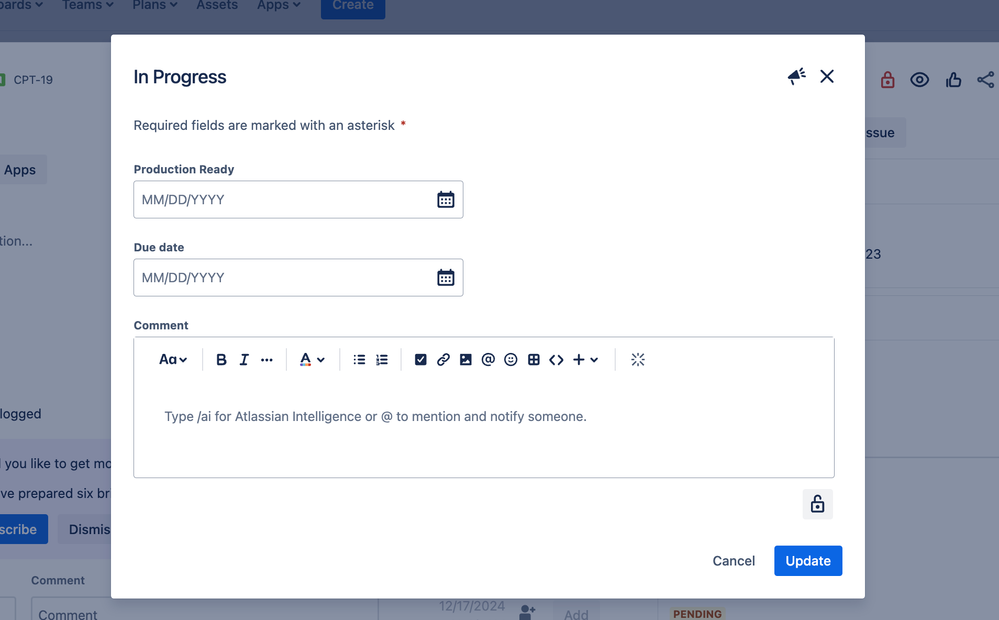This screenshot has height=620, width=999.
Task: Mention someone with the @ icon
Action: point(488,360)
